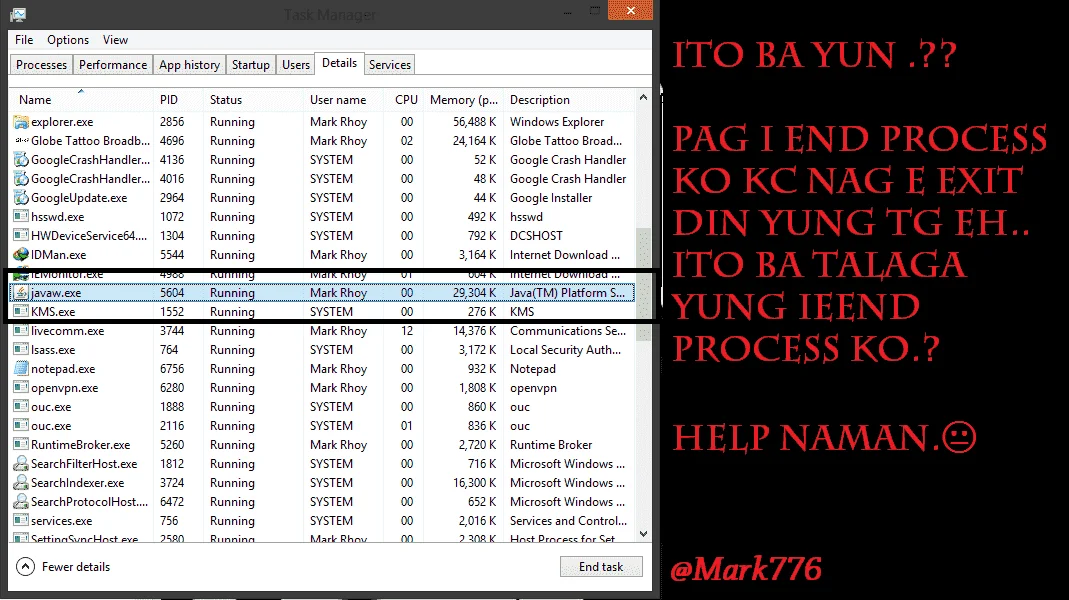
Task: Click the Runtime Broker description
Action: point(551,445)
